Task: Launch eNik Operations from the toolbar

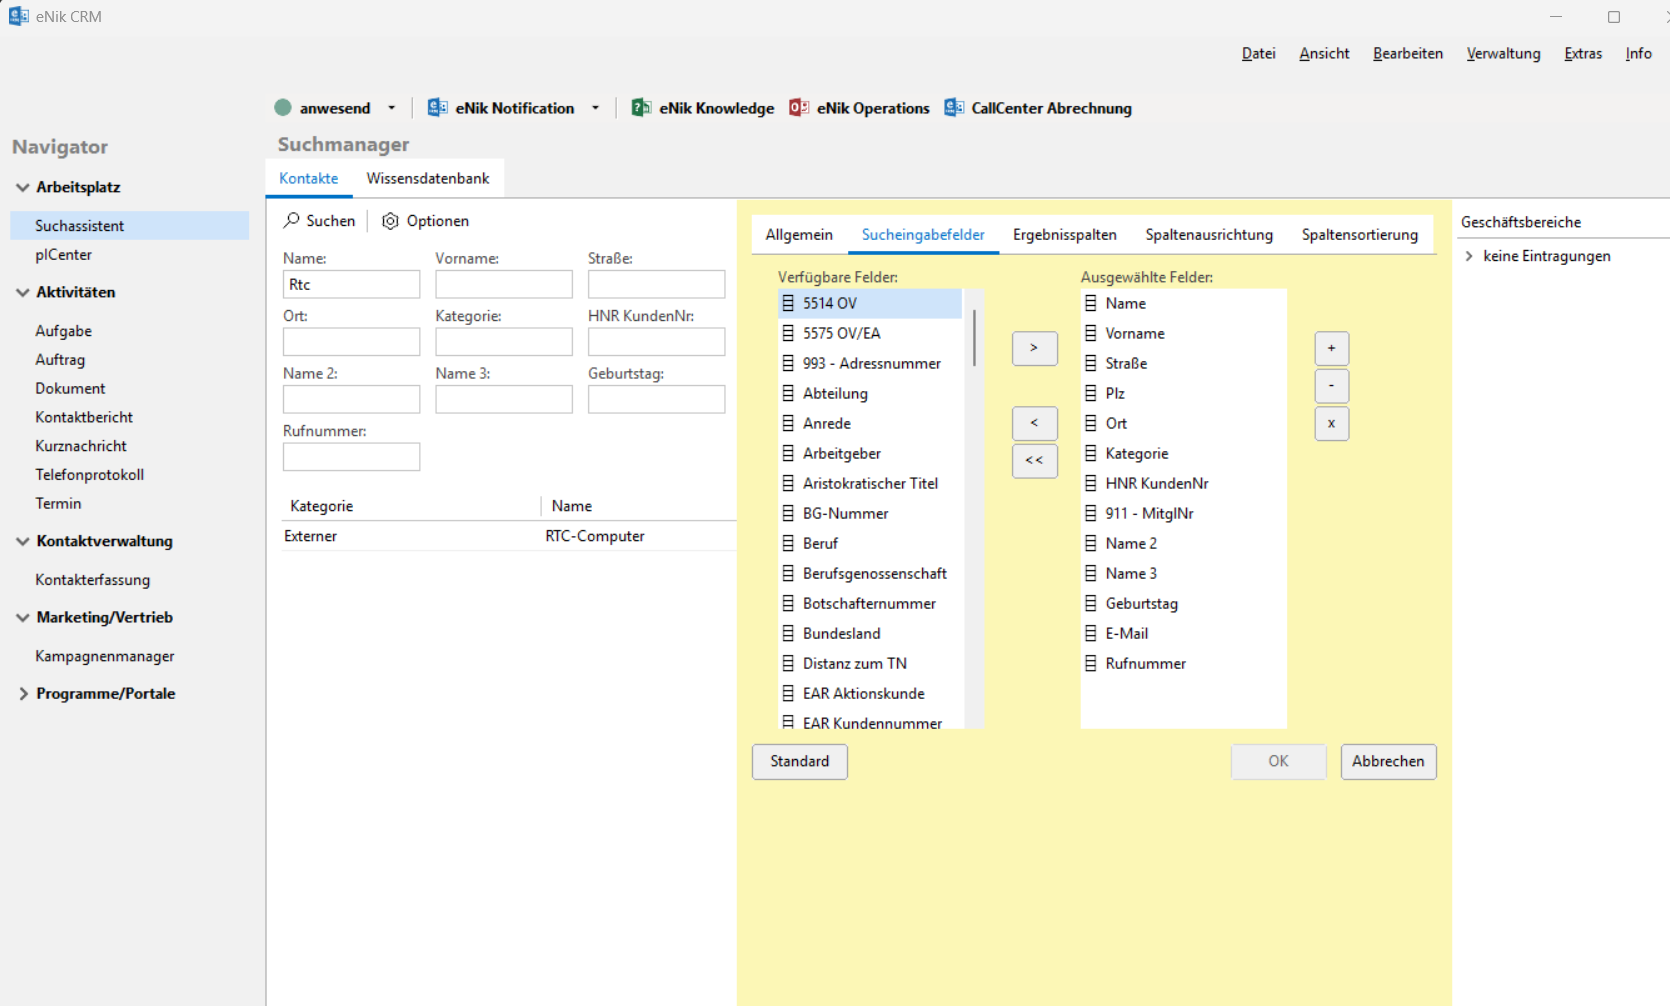Action: coord(799,108)
